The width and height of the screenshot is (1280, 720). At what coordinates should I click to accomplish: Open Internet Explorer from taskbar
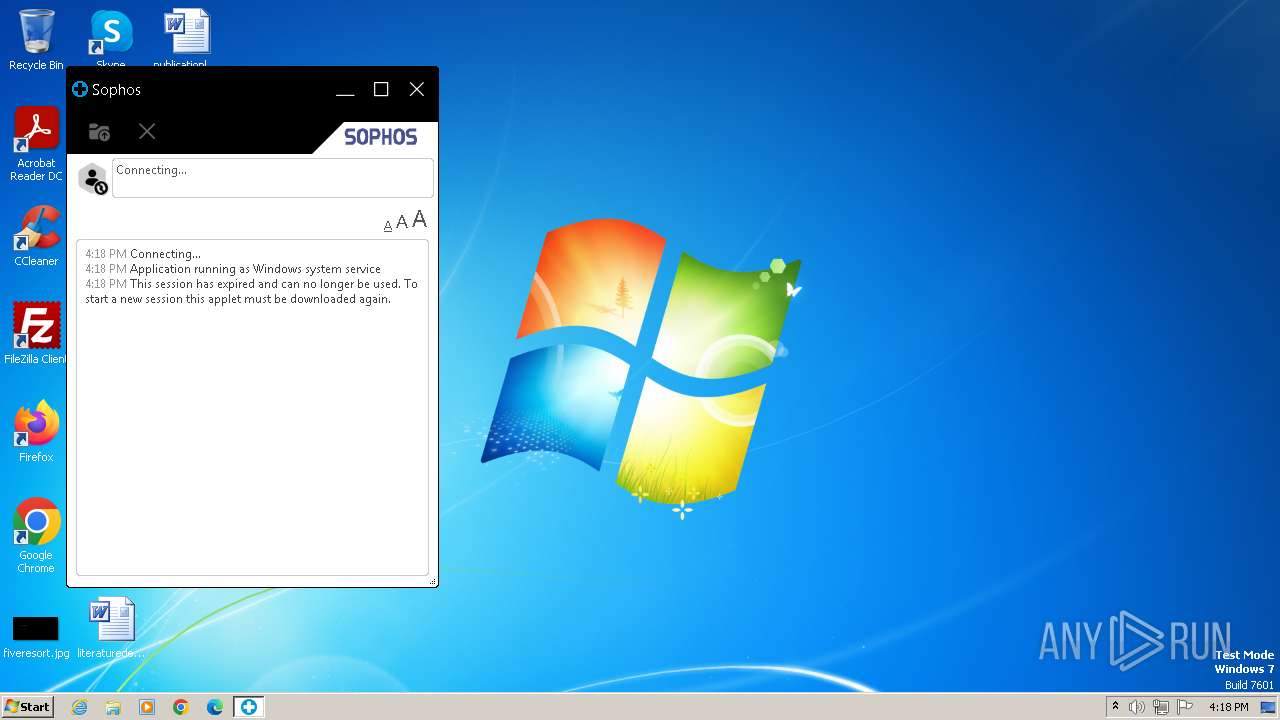tap(79, 707)
